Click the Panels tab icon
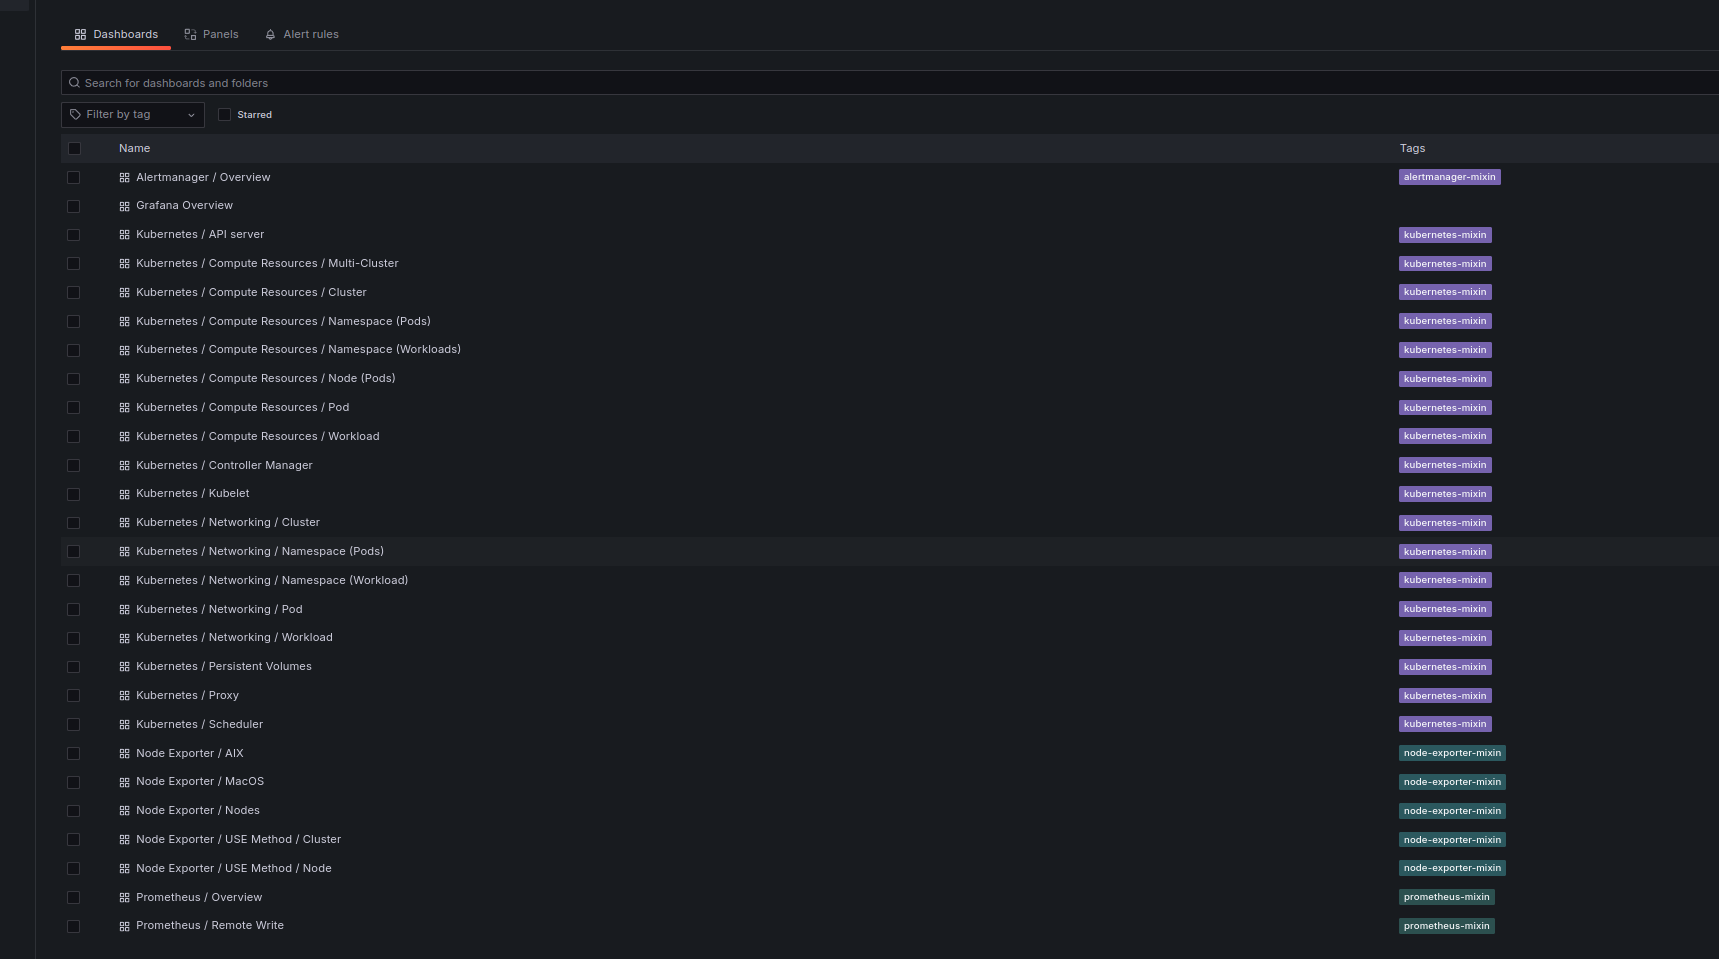 (x=190, y=35)
